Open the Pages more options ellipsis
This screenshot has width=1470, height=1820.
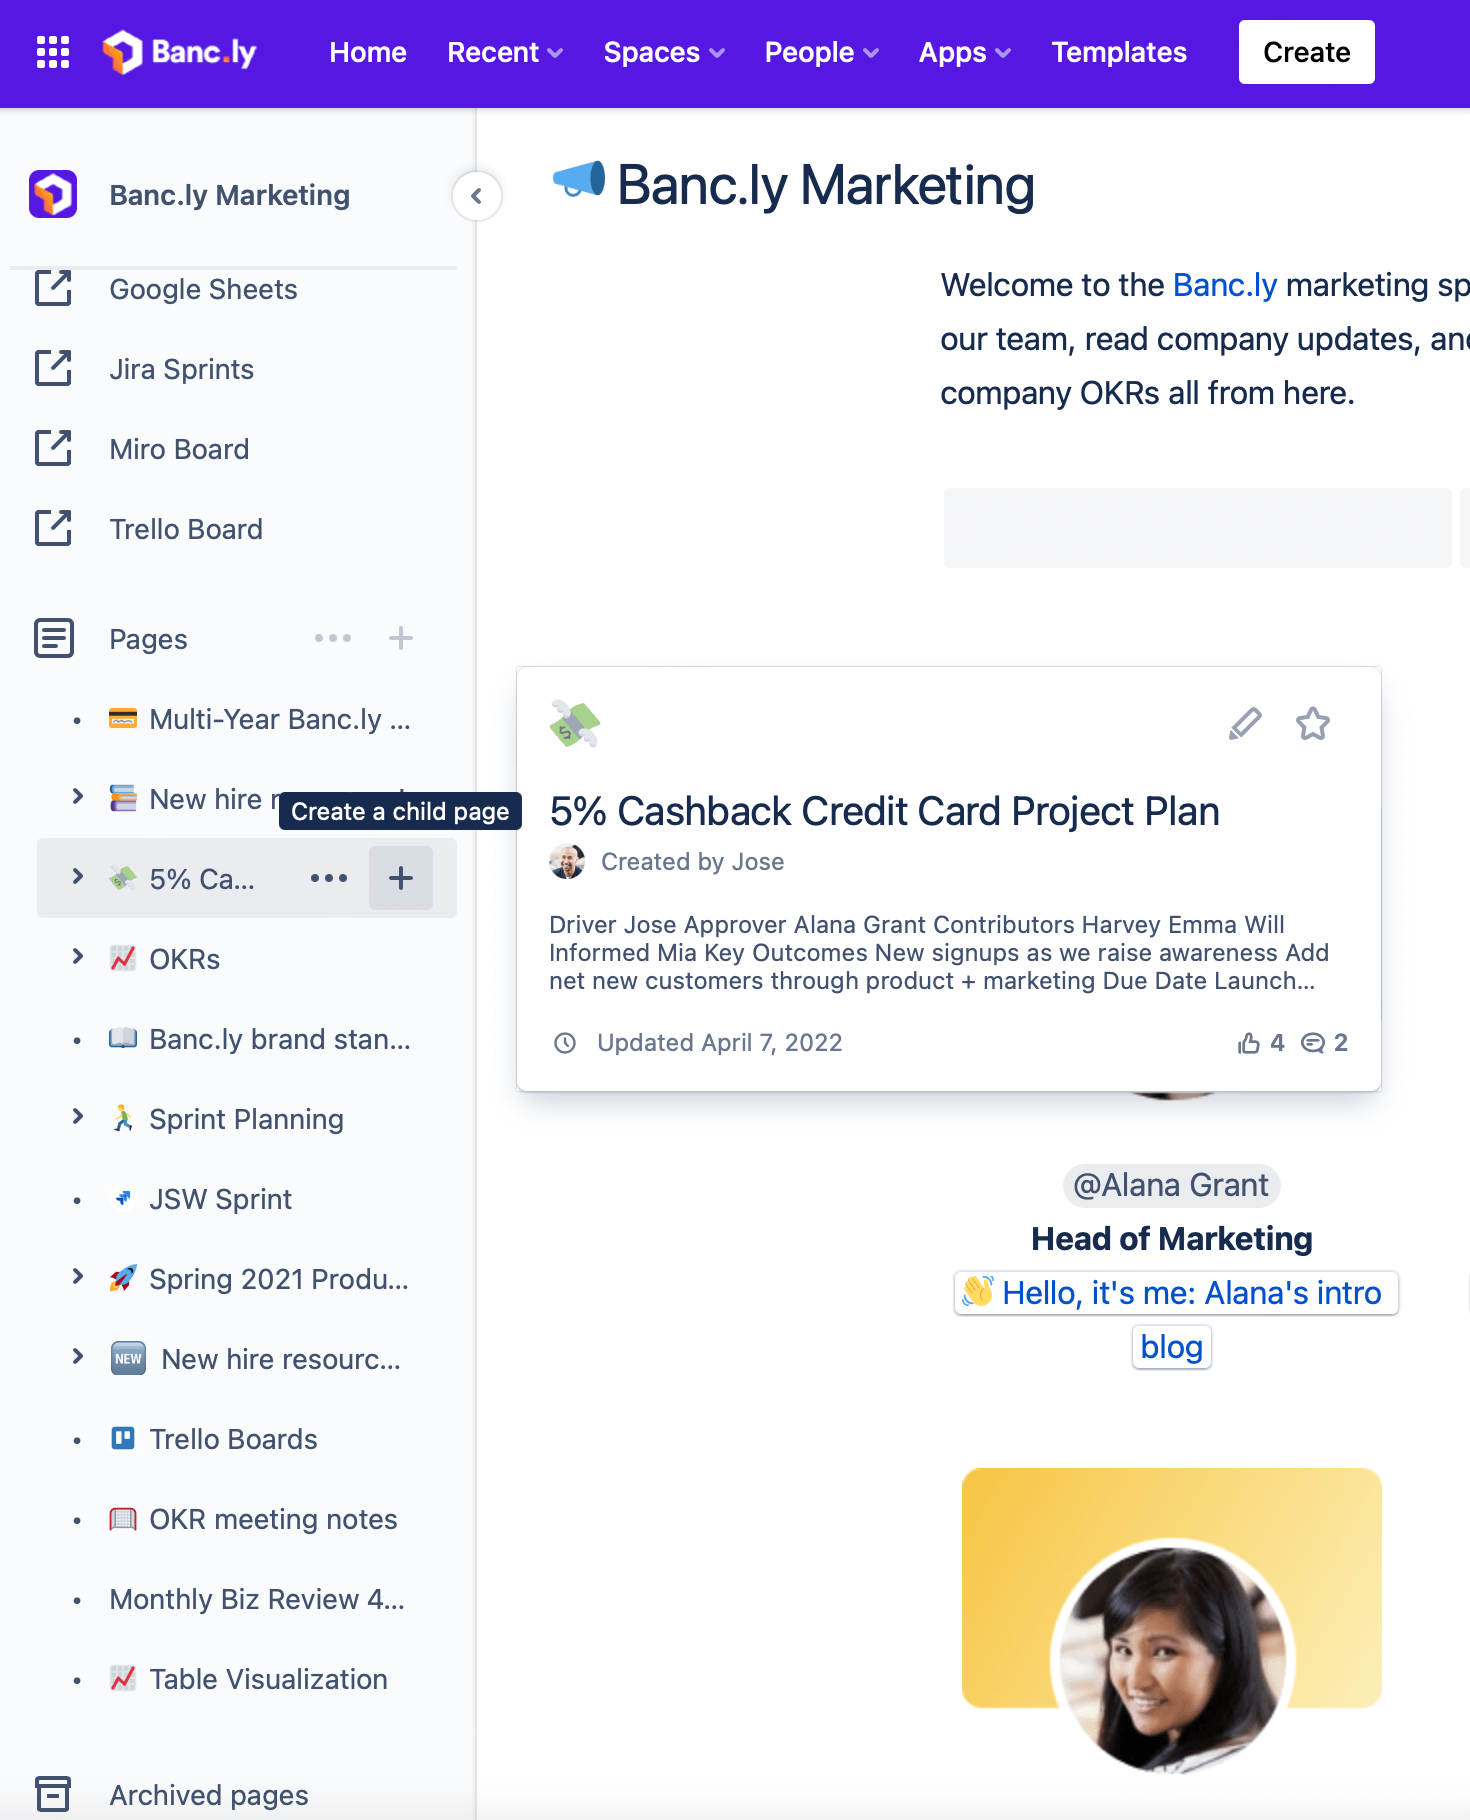[x=333, y=638]
